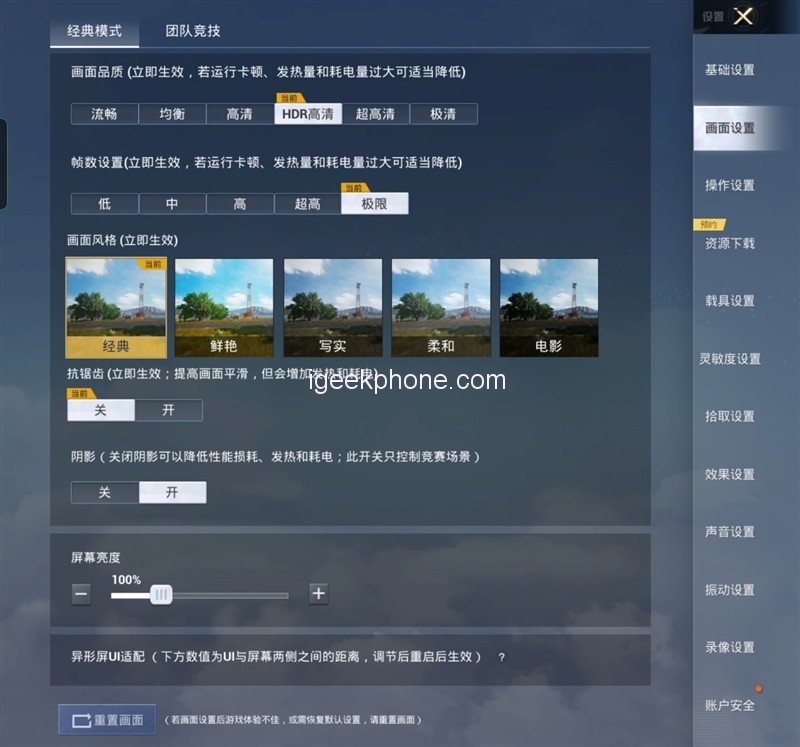Open 声音设置 in the sidebar
The width and height of the screenshot is (800, 747).
tap(730, 532)
